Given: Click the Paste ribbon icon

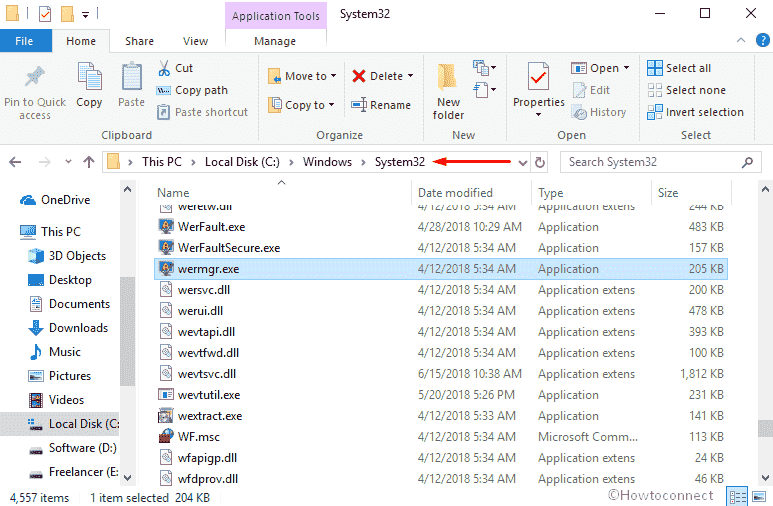Looking at the screenshot, I should click(x=132, y=77).
